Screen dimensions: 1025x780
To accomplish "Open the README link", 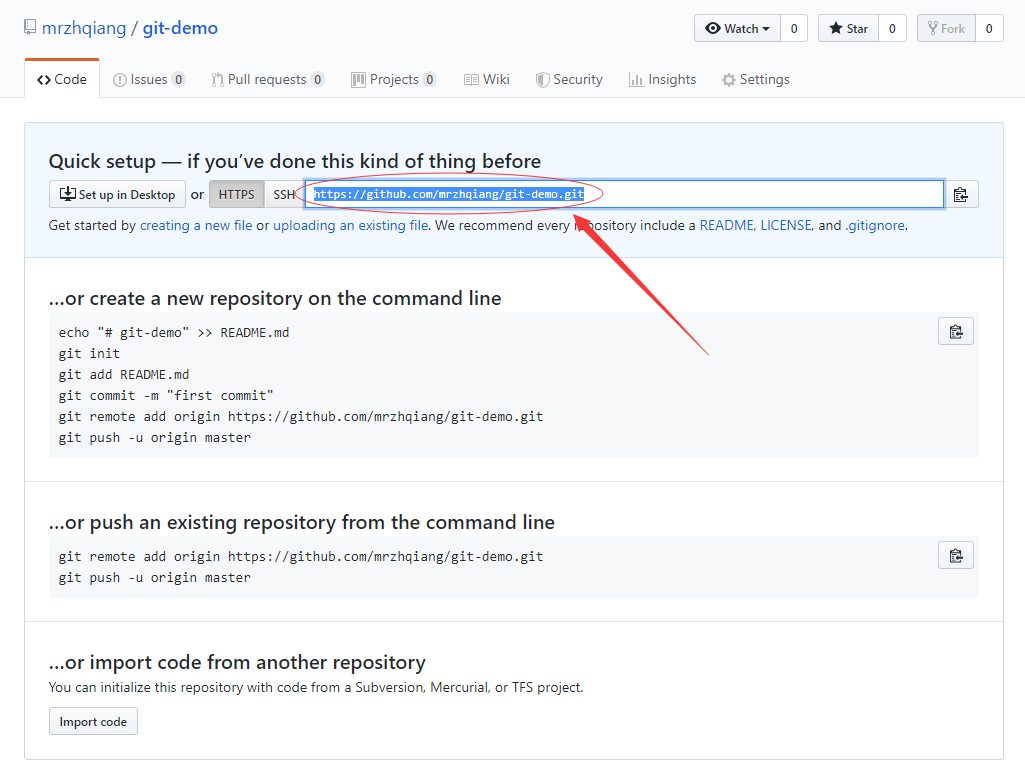I will (726, 226).
